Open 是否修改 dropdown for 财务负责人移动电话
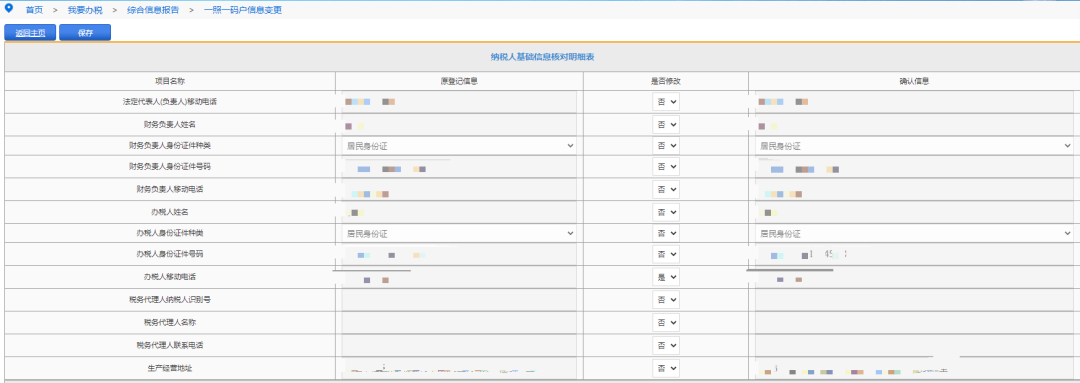Image resolution: width=1080 pixels, height=383 pixels. [666, 189]
